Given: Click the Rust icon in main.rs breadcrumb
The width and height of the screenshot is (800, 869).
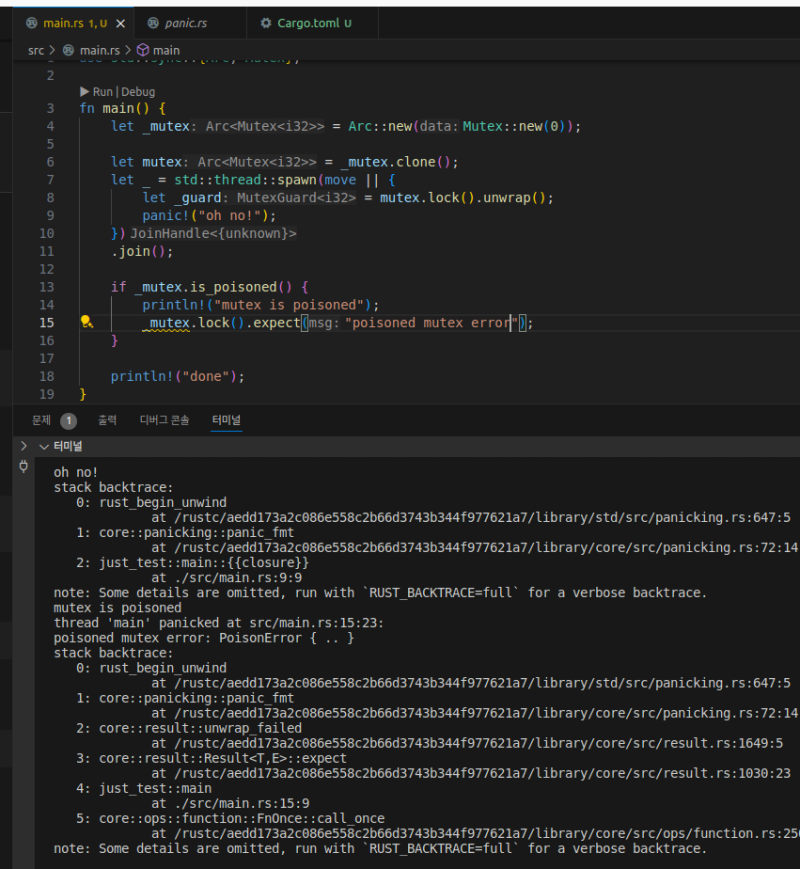Looking at the screenshot, I should tap(68, 49).
